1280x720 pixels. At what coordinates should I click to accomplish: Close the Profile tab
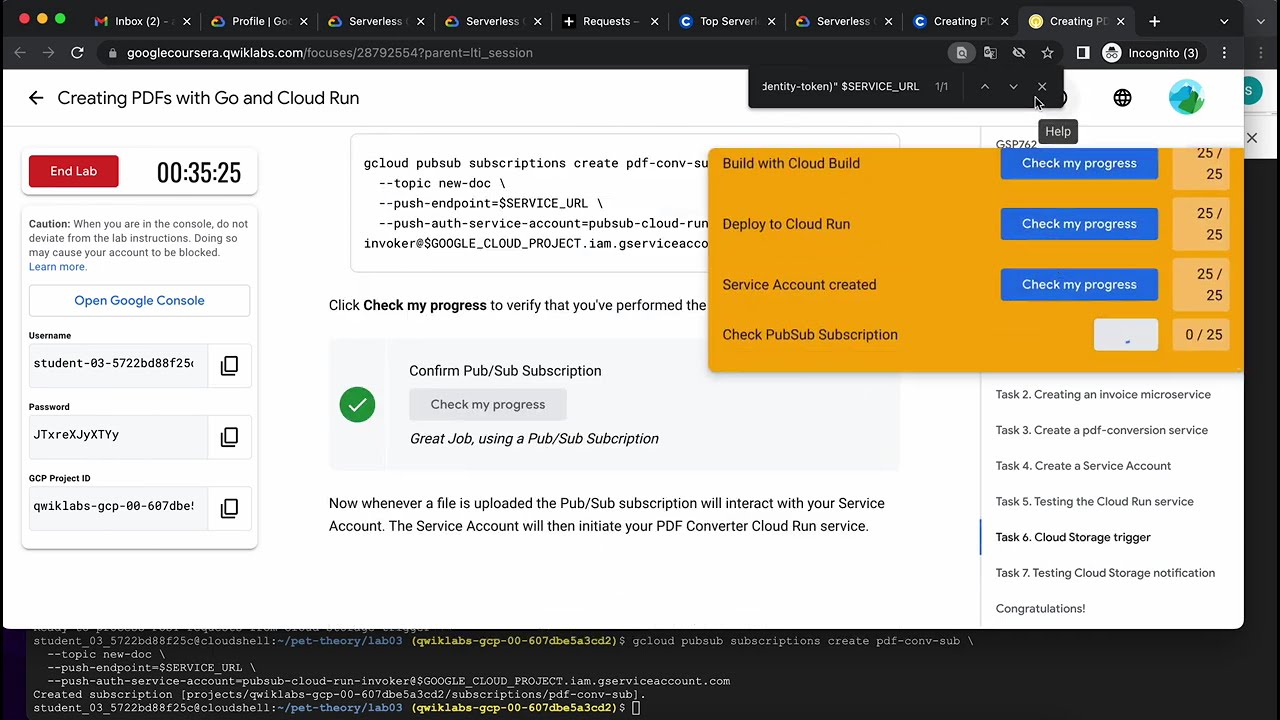click(x=304, y=21)
